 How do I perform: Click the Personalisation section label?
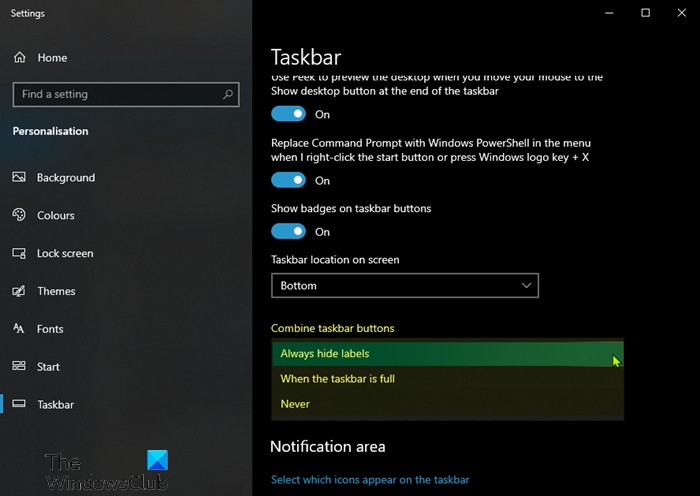tap(50, 131)
